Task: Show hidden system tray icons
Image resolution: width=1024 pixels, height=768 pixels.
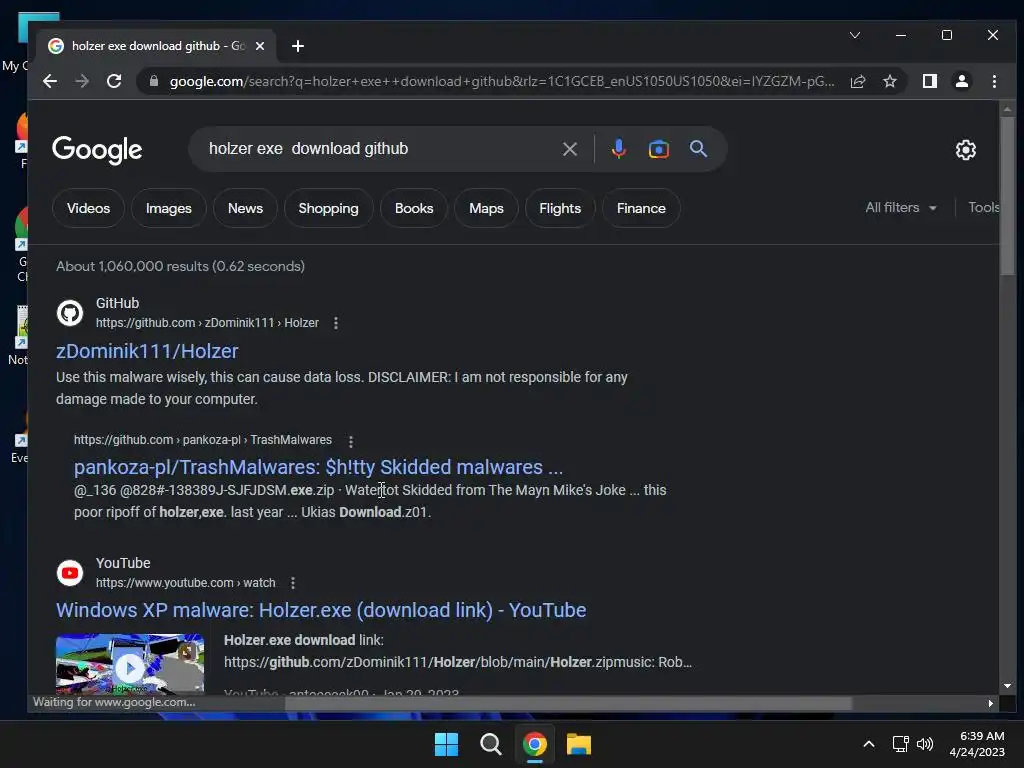Action: 869,744
